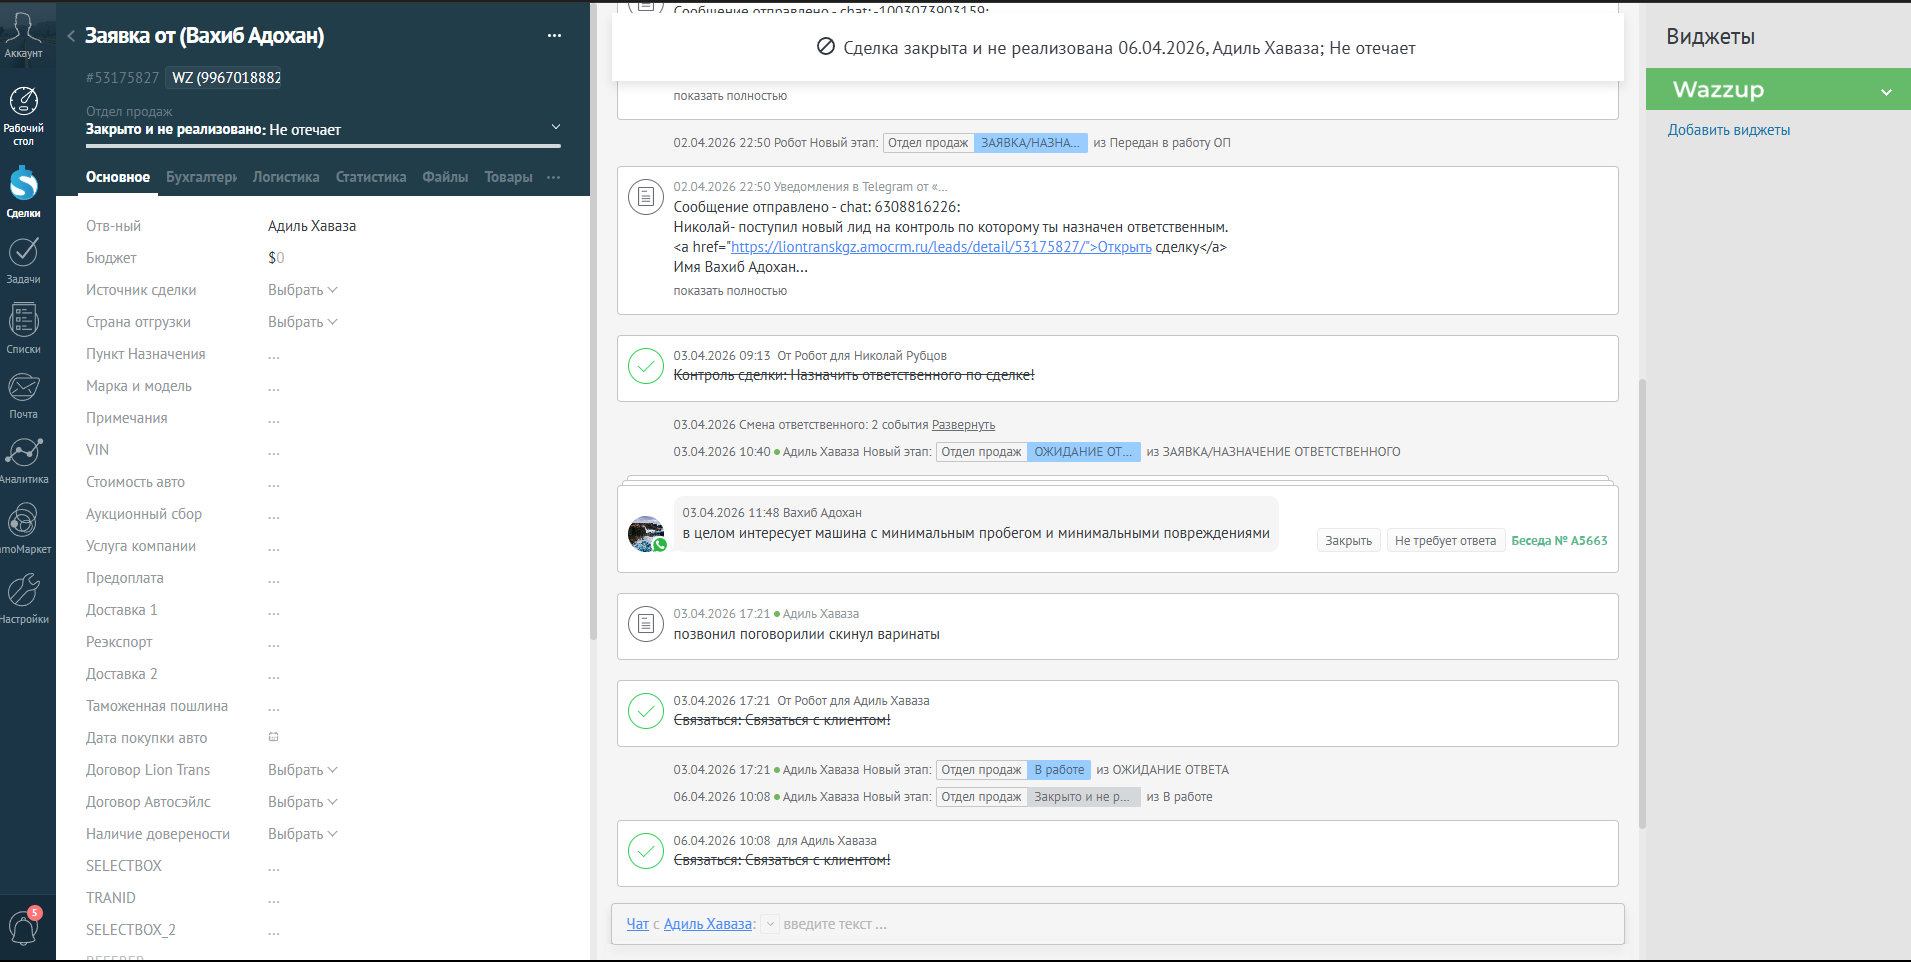Open Договор Автосэйлс Выбрать dropdown
Screen dimensions: 1911x962
[x=303, y=802]
